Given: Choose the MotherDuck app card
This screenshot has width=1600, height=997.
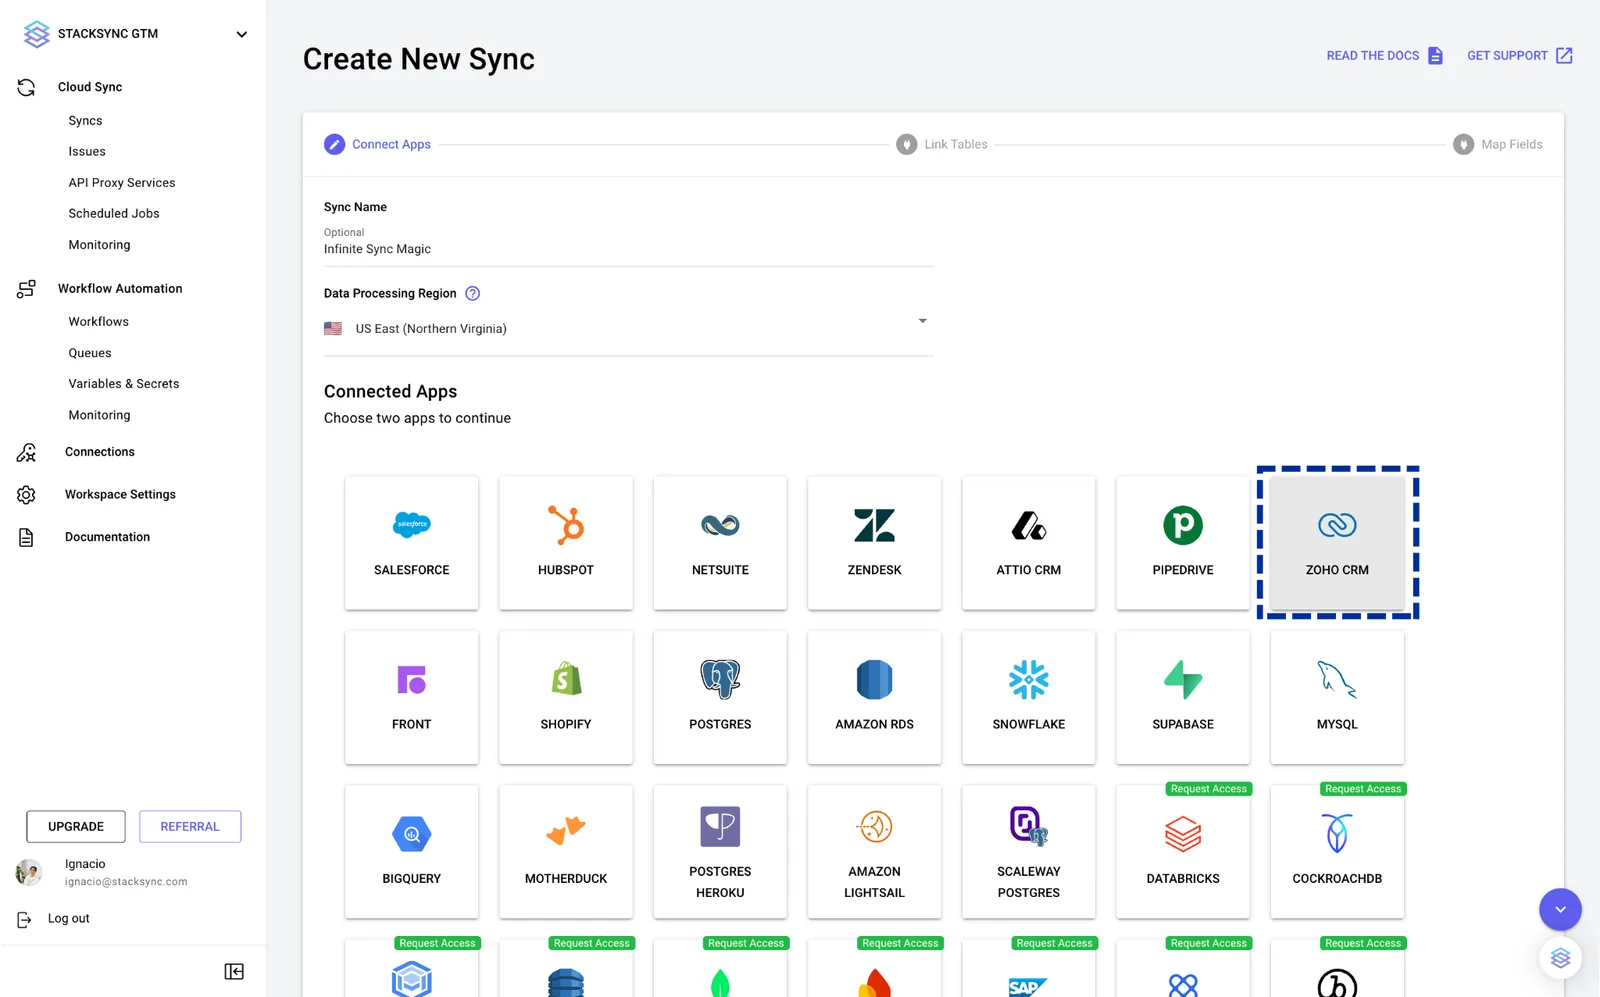Looking at the screenshot, I should click(566, 851).
